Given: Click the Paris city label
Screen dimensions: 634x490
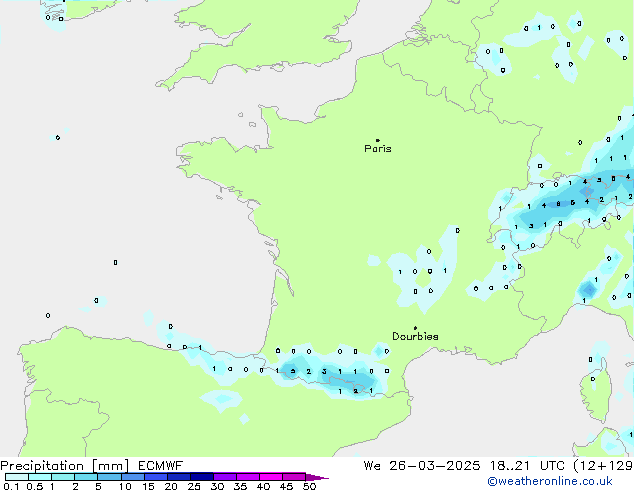Looking at the screenshot, I should click(378, 149).
